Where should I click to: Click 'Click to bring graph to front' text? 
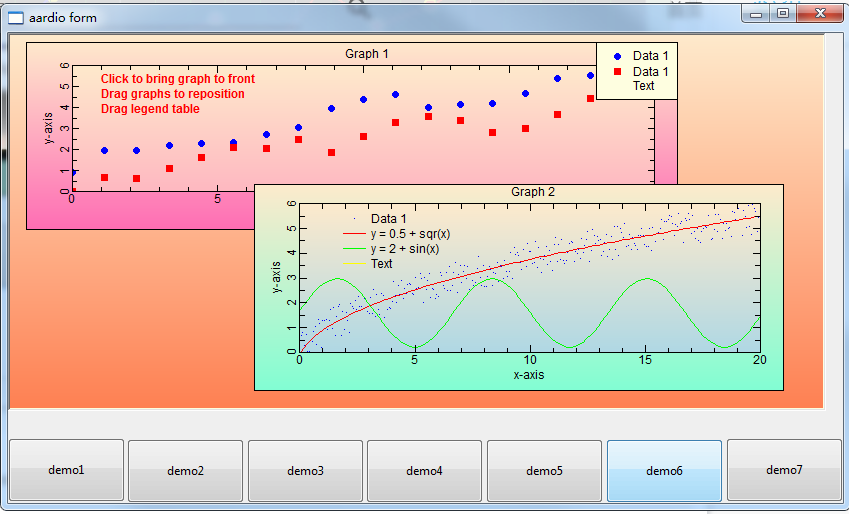[x=178, y=79]
